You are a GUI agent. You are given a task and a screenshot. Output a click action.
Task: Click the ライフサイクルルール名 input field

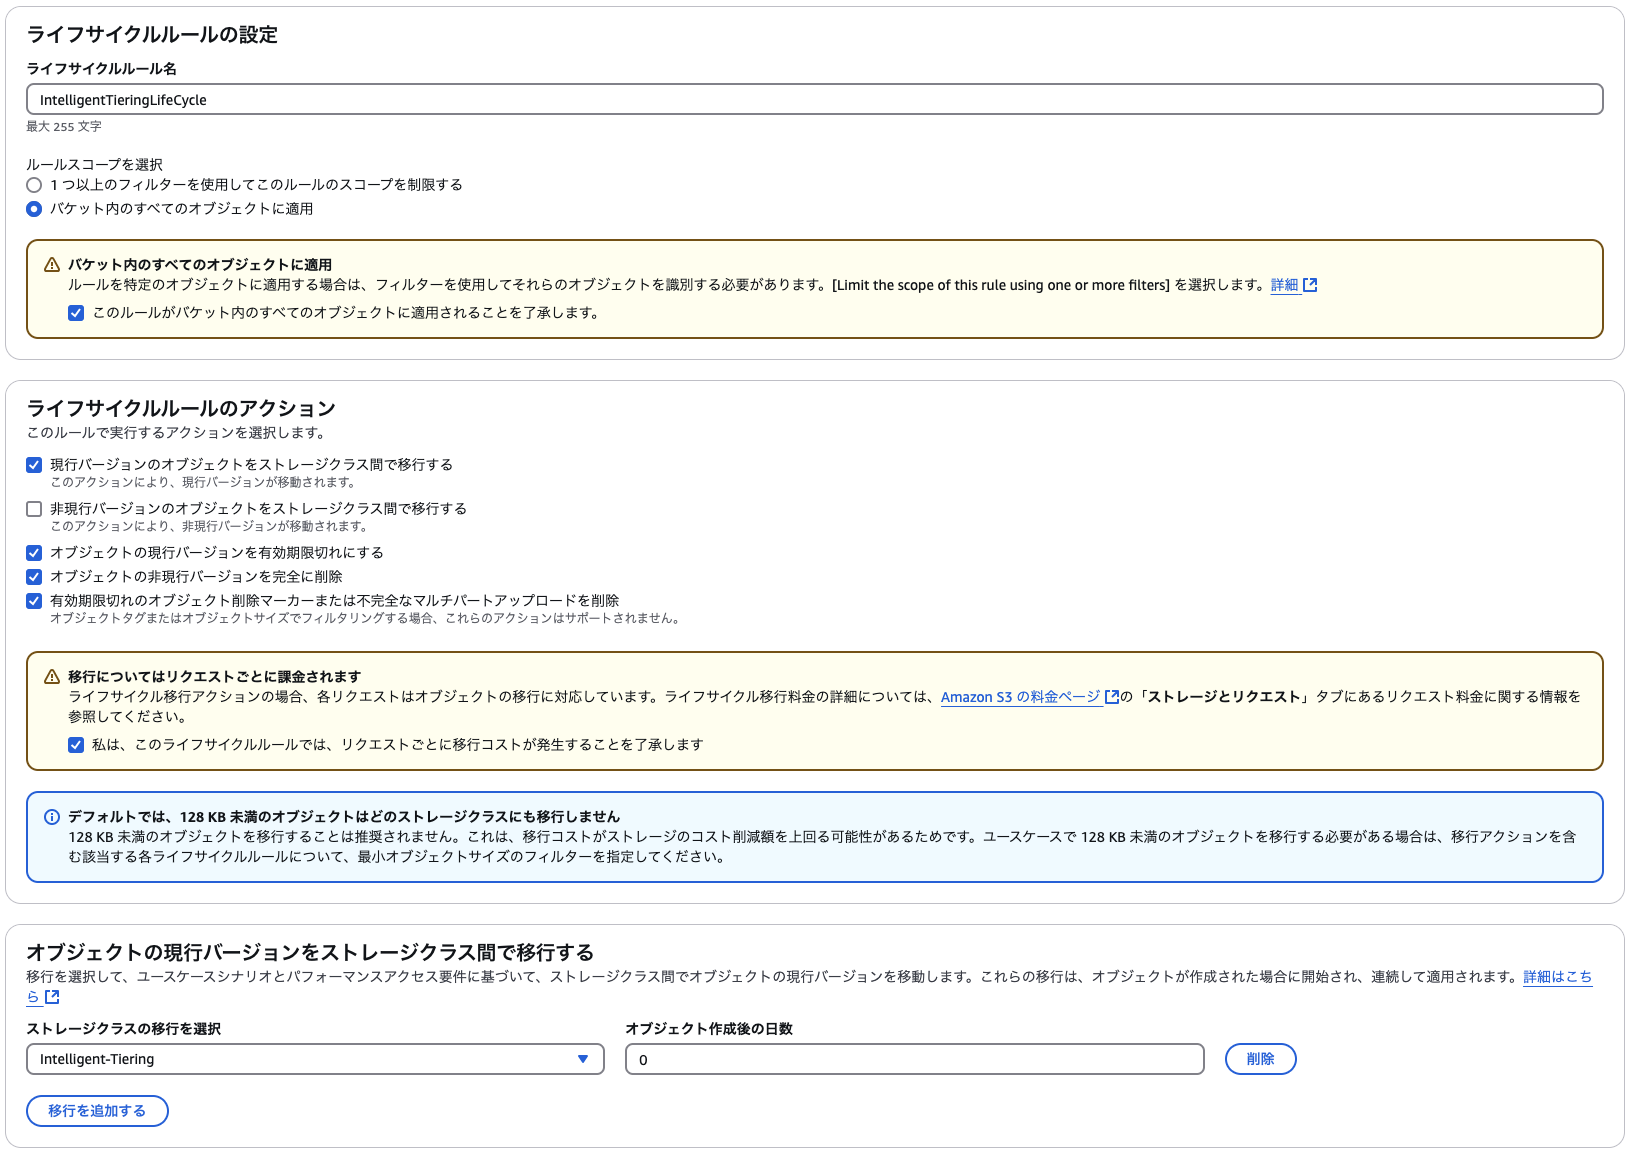pos(815,99)
